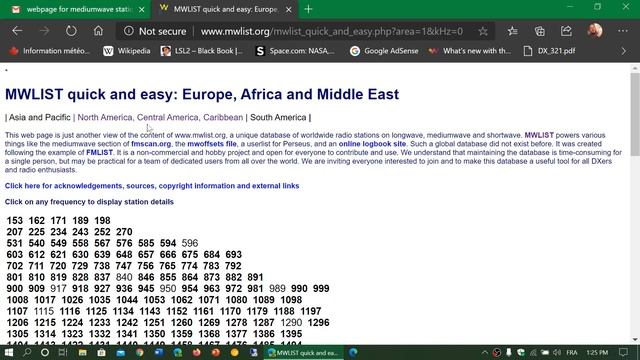Close the MWLIST quick and easy tab
640x360 pixels.
[289, 9]
